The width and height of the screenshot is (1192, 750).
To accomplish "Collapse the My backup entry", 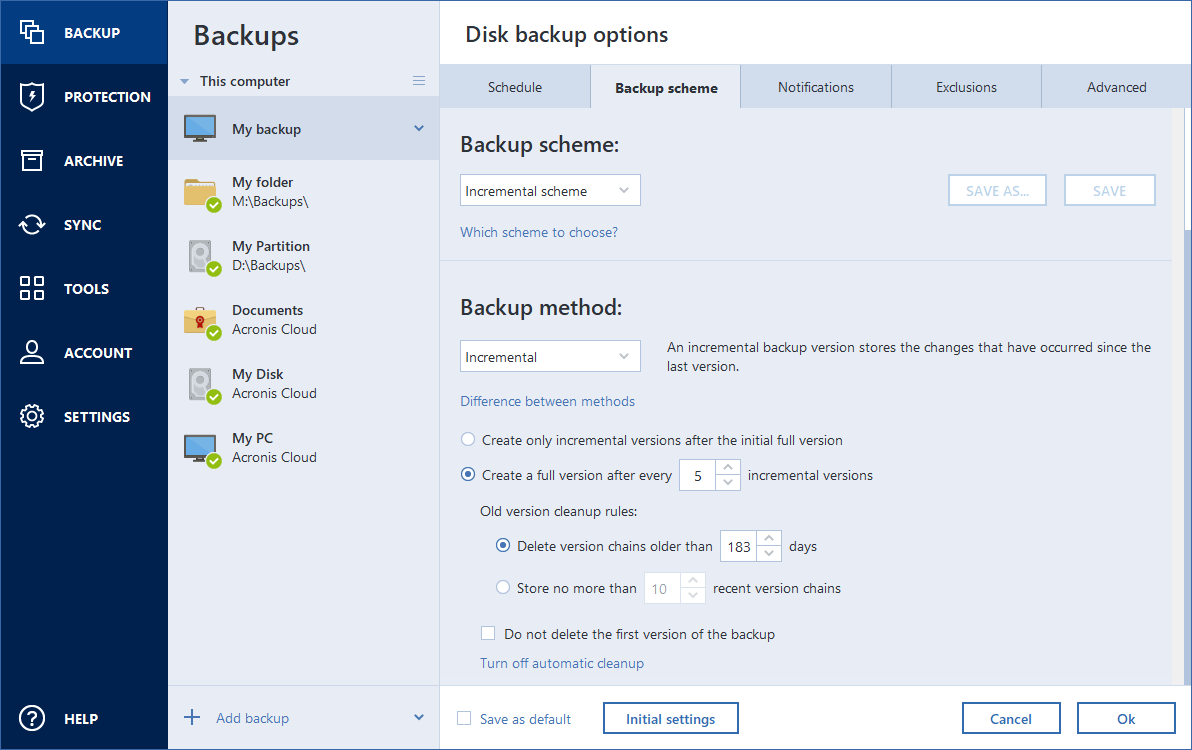I will (x=420, y=128).
